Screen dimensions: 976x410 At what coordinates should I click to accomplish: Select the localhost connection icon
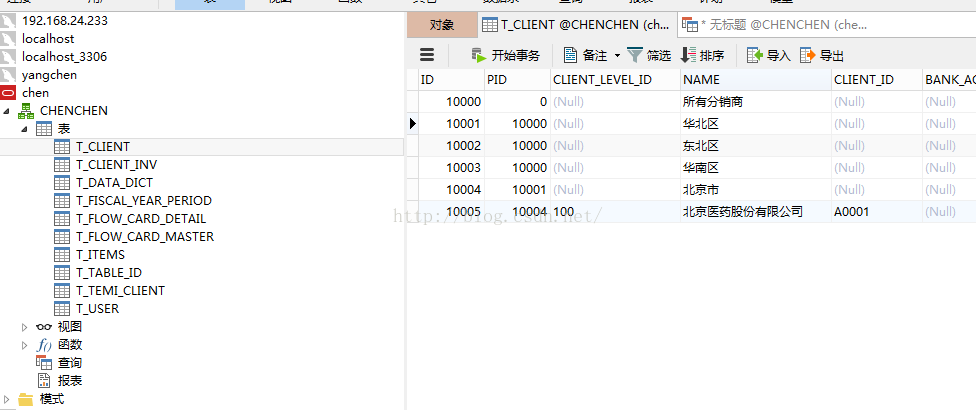coord(8,39)
